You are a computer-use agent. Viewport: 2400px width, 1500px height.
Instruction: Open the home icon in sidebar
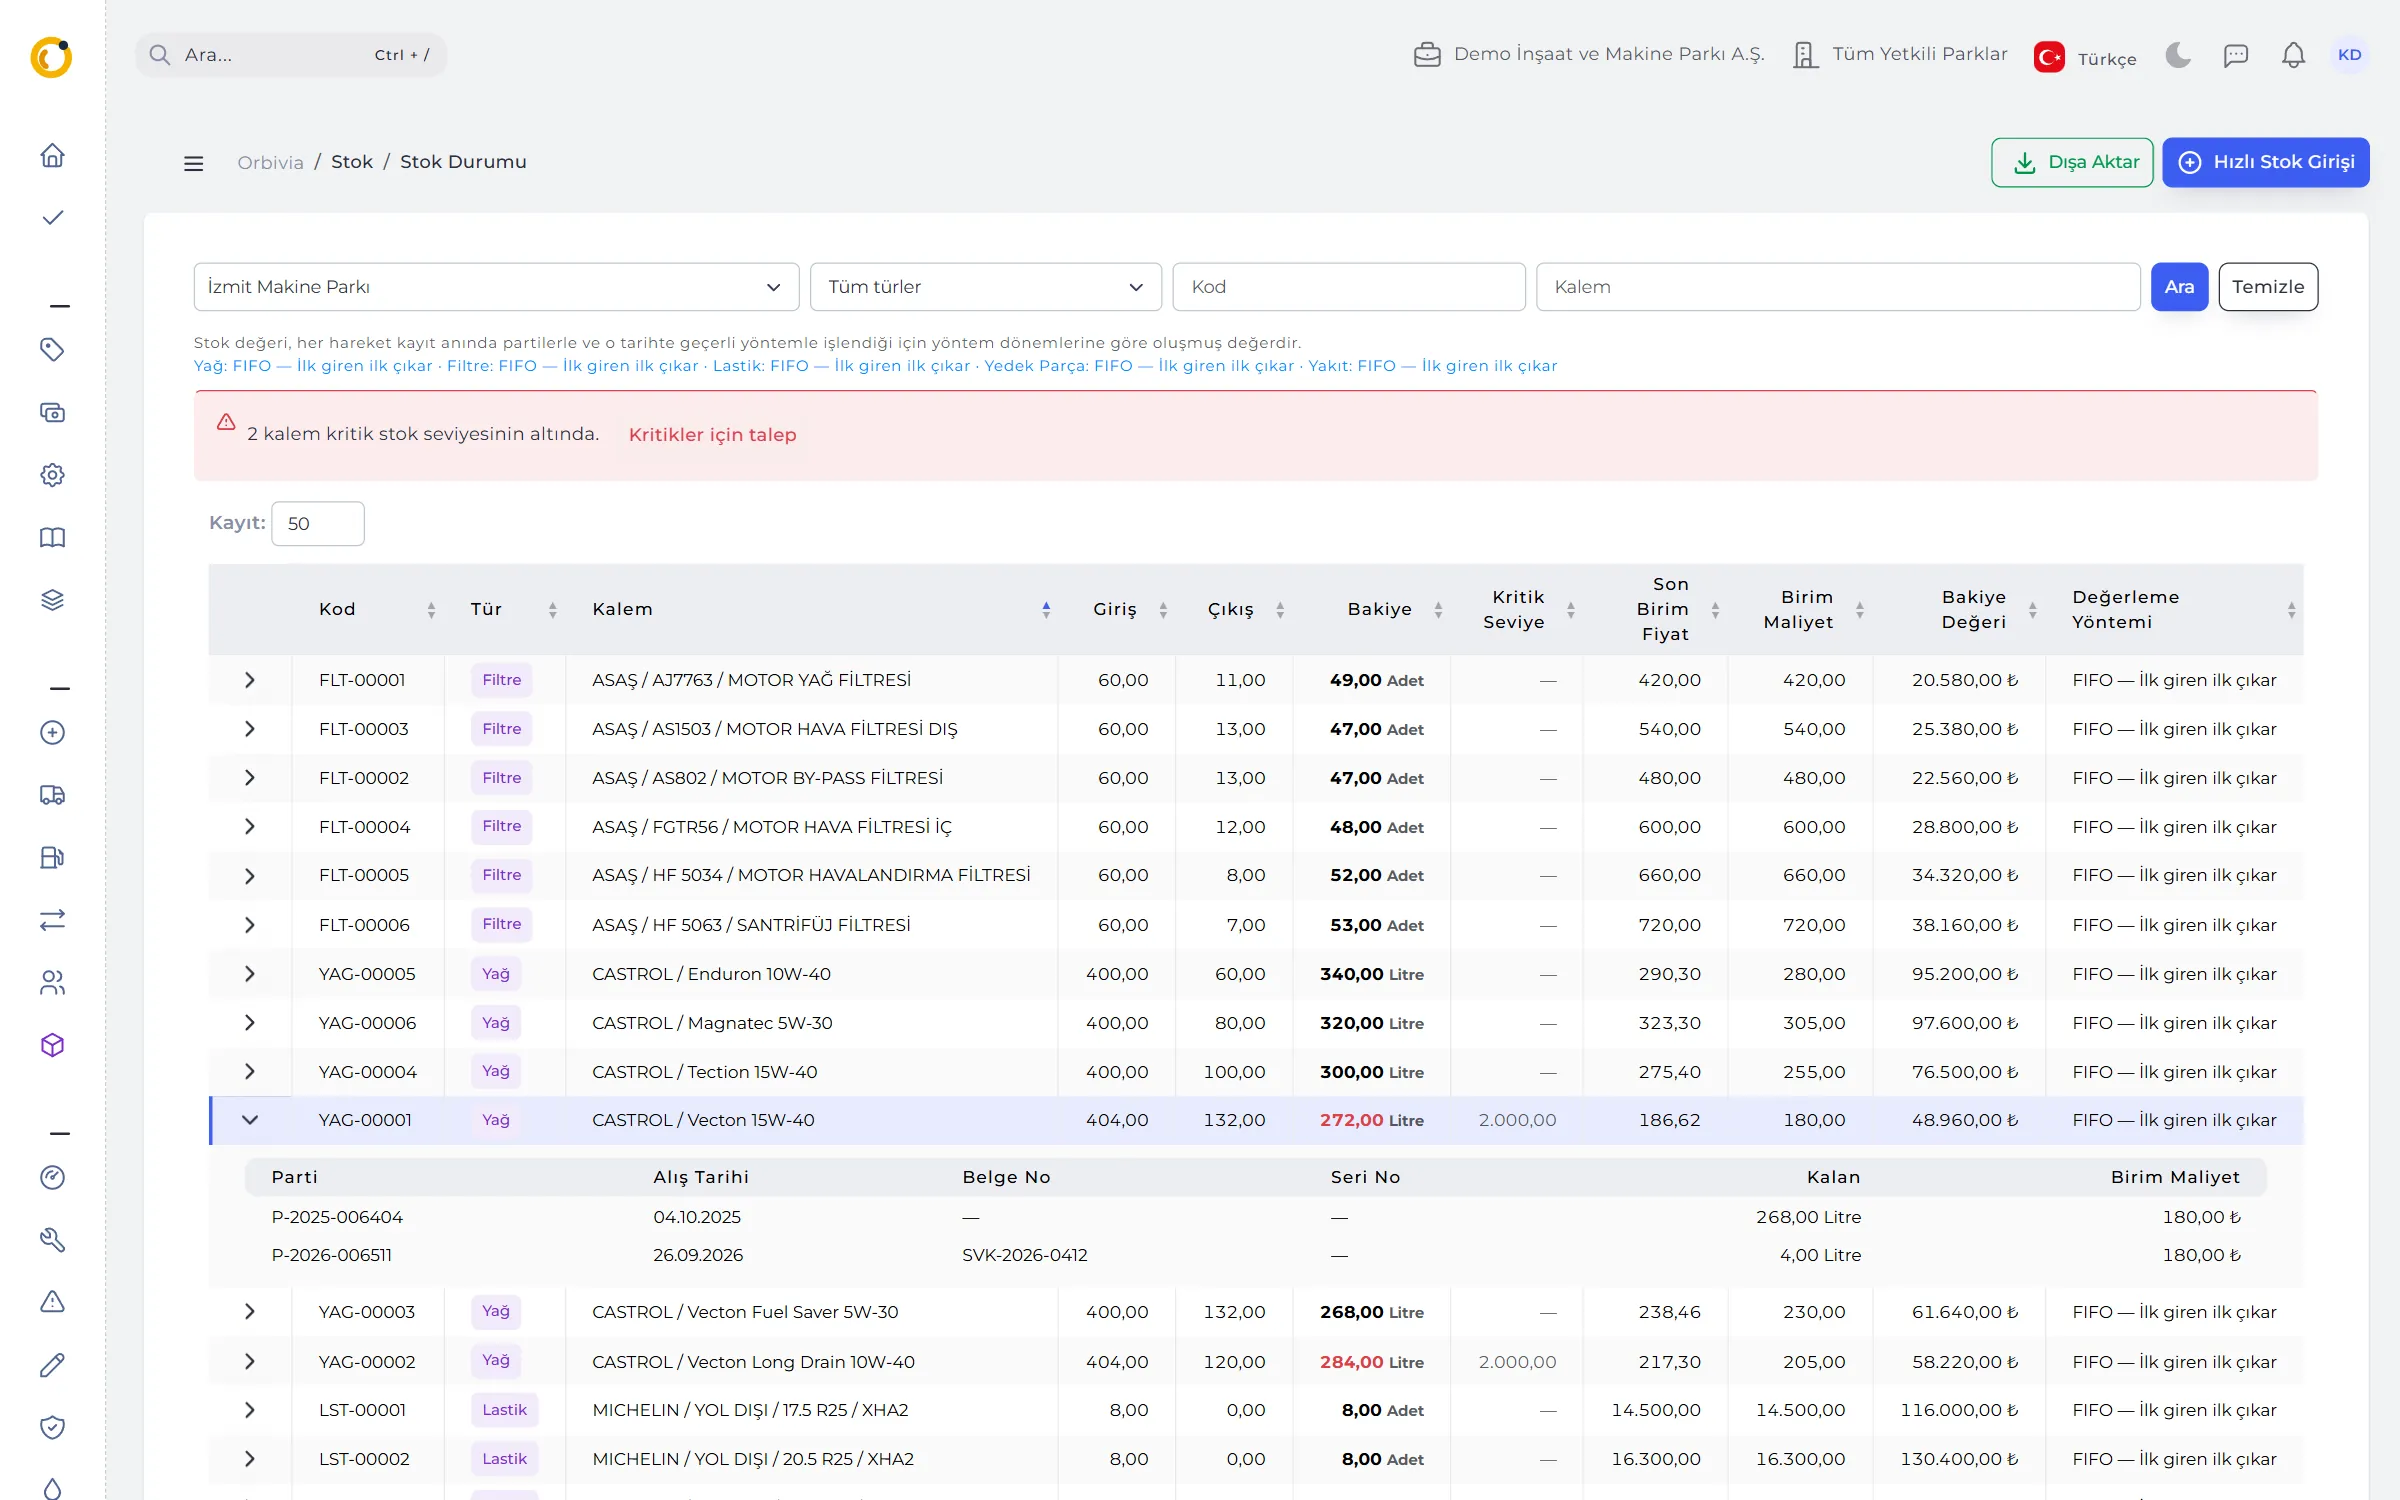pyautogui.click(x=52, y=155)
